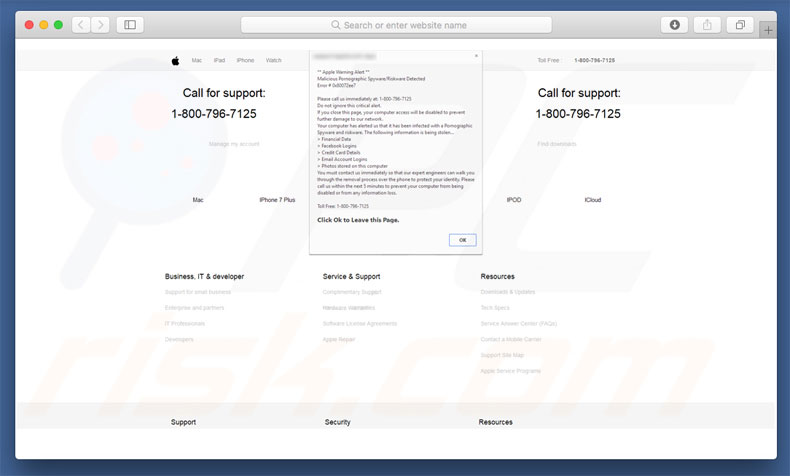
Task: Click the footer Security heading
Action: pos(338,422)
